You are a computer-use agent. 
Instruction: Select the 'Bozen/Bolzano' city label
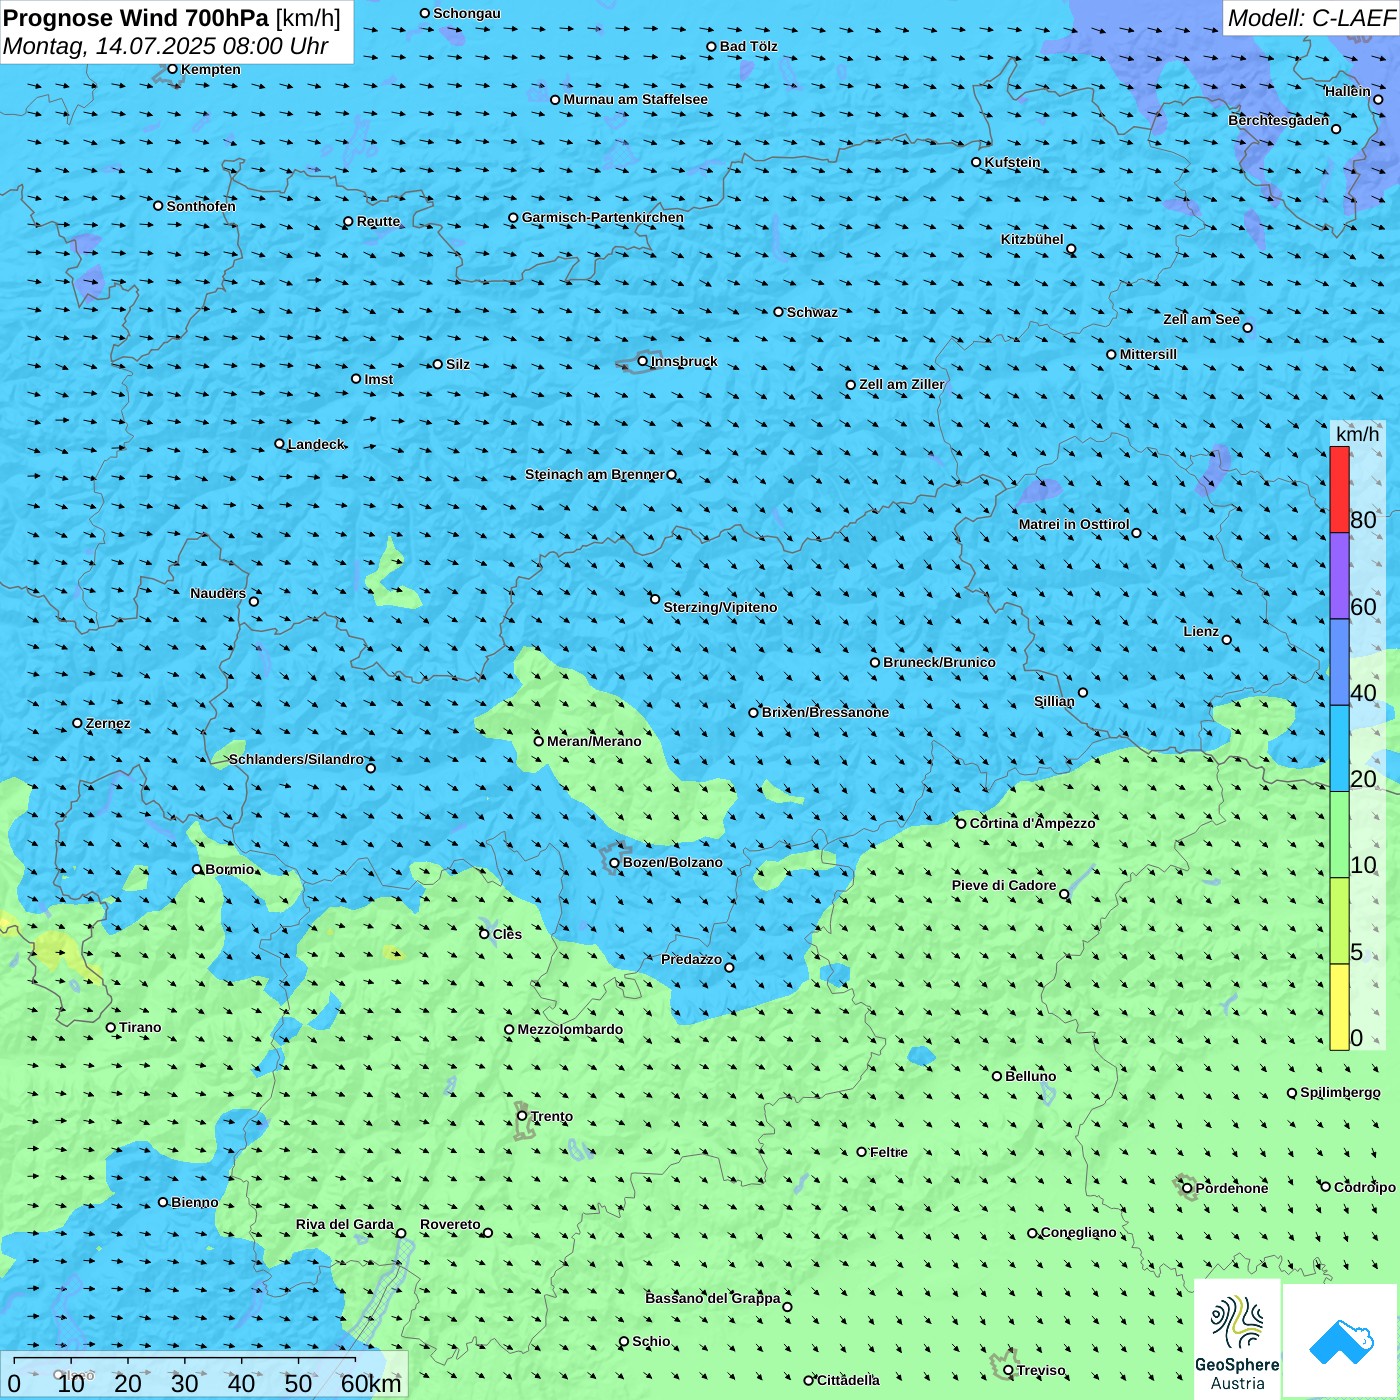(672, 862)
